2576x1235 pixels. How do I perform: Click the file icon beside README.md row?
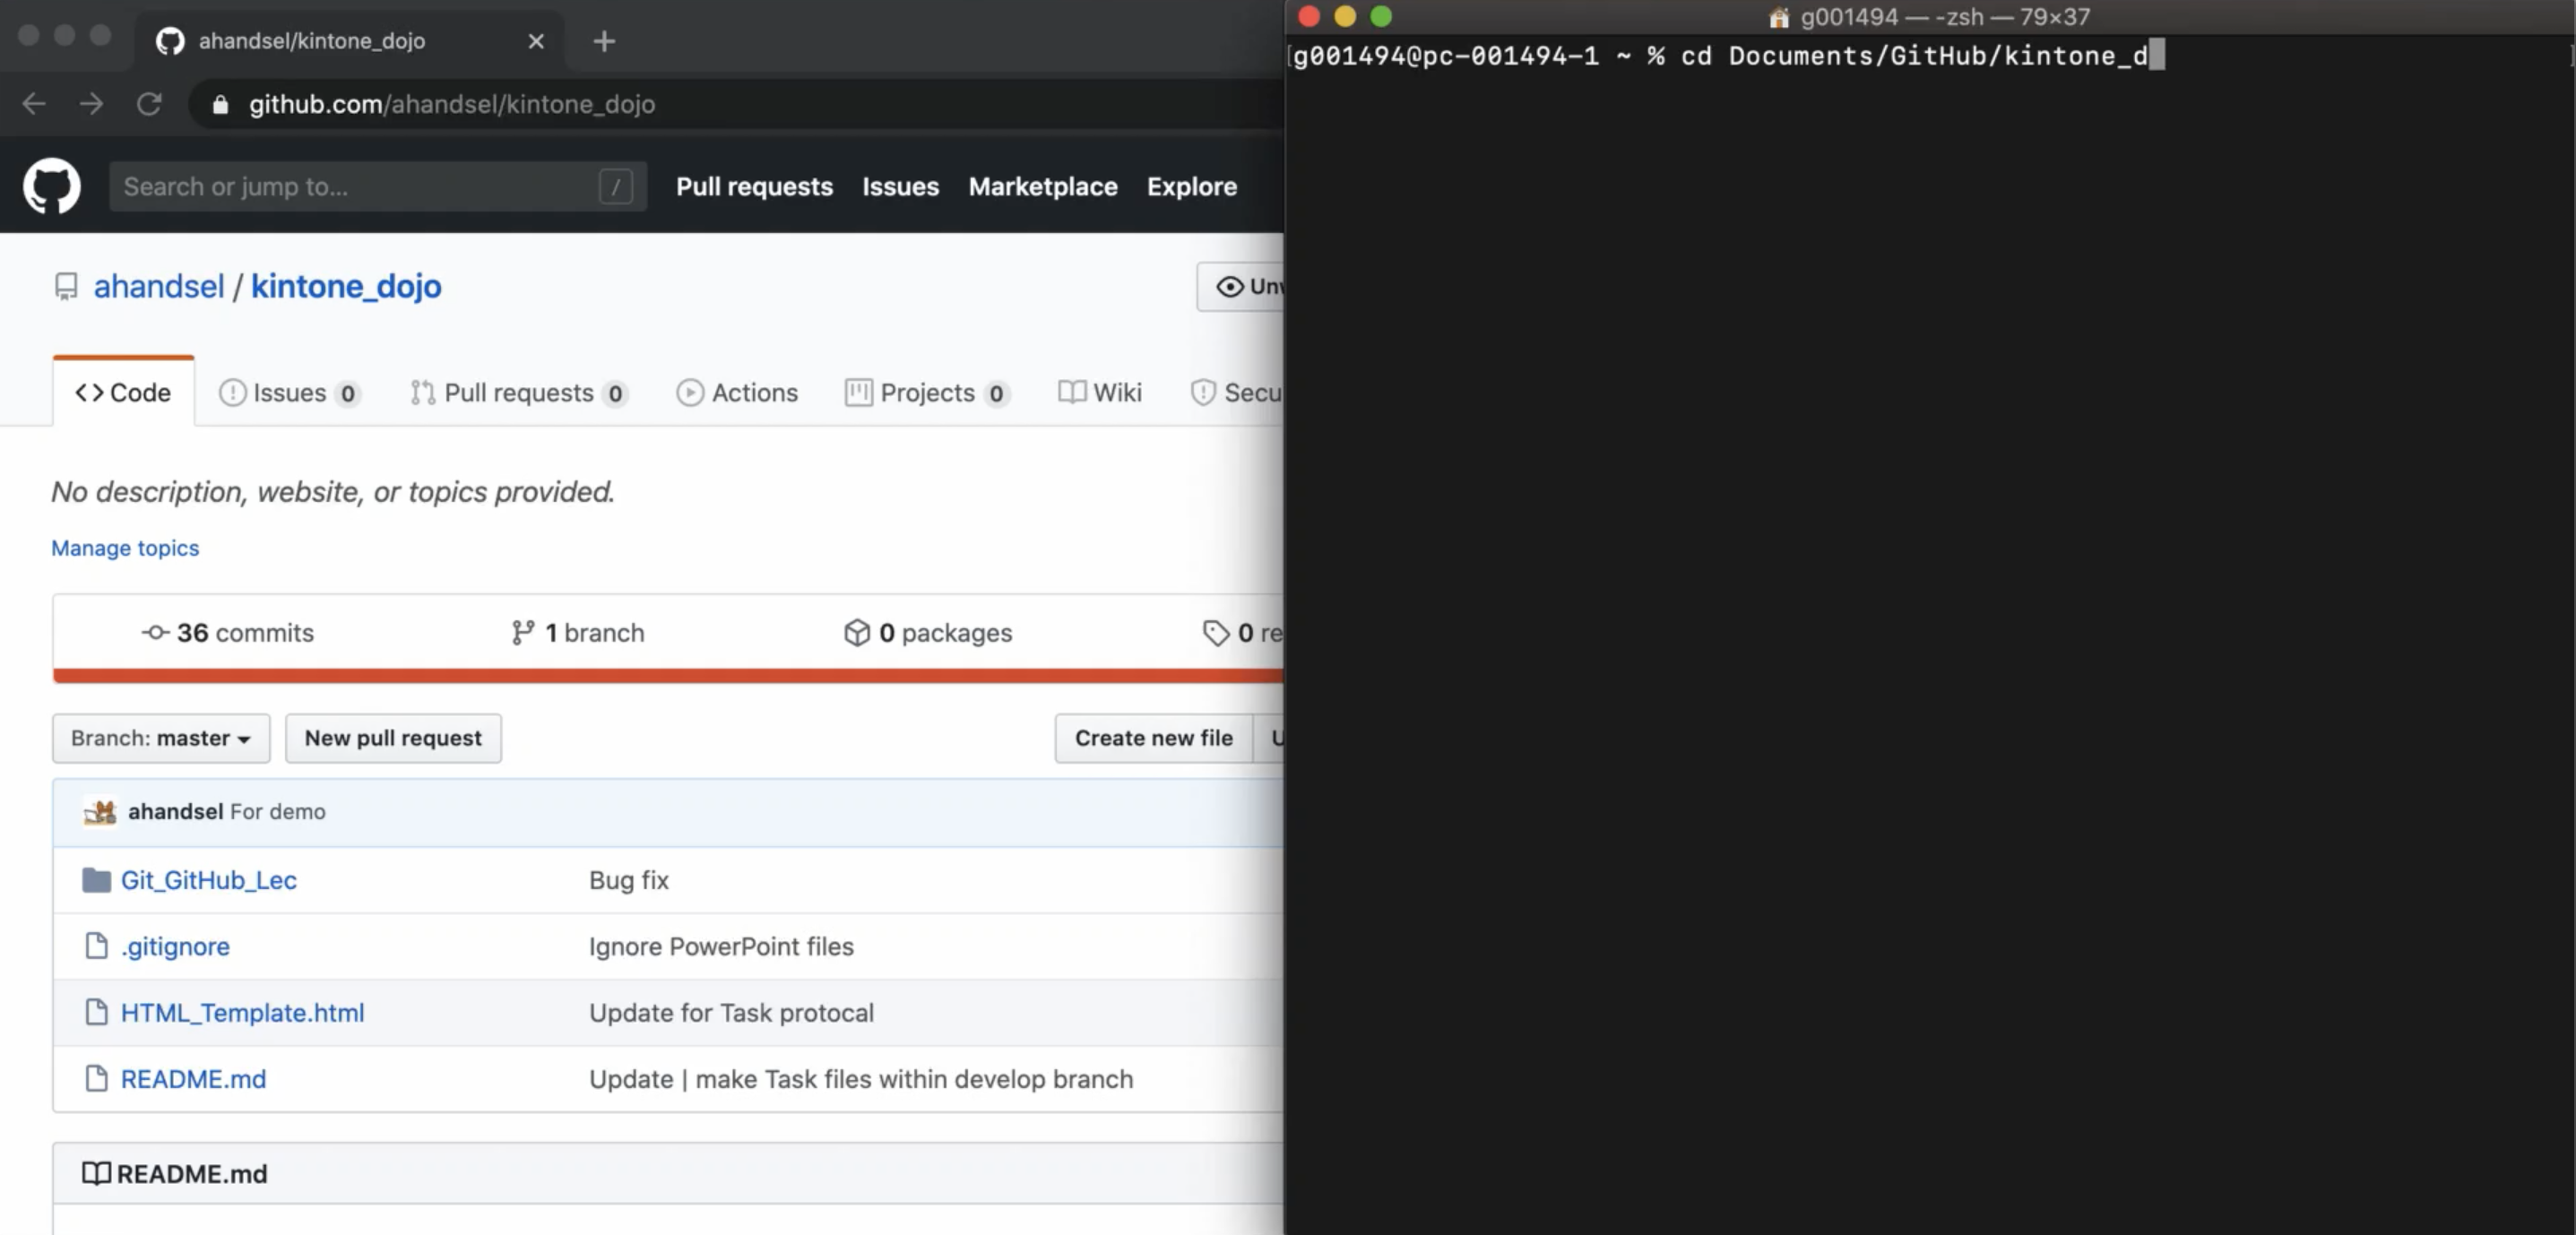tap(96, 1079)
